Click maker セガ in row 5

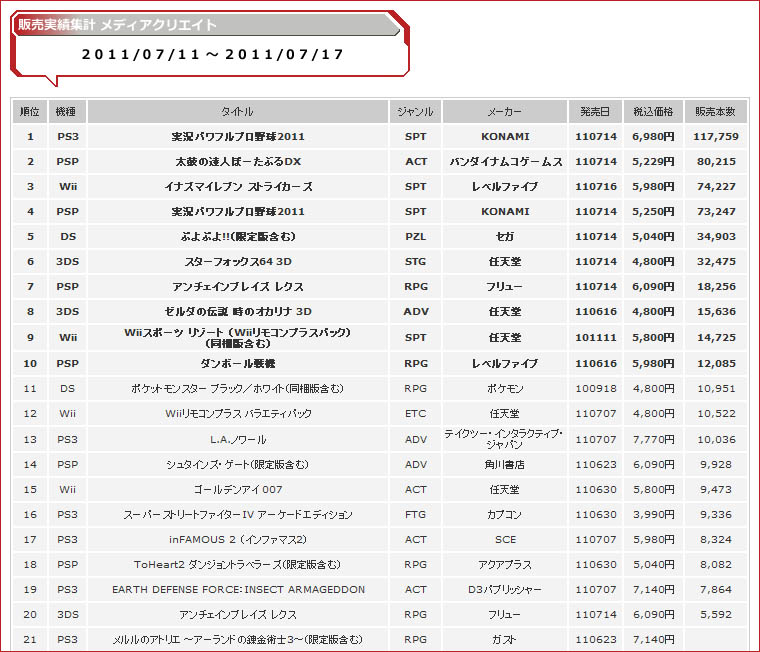[x=505, y=237]
